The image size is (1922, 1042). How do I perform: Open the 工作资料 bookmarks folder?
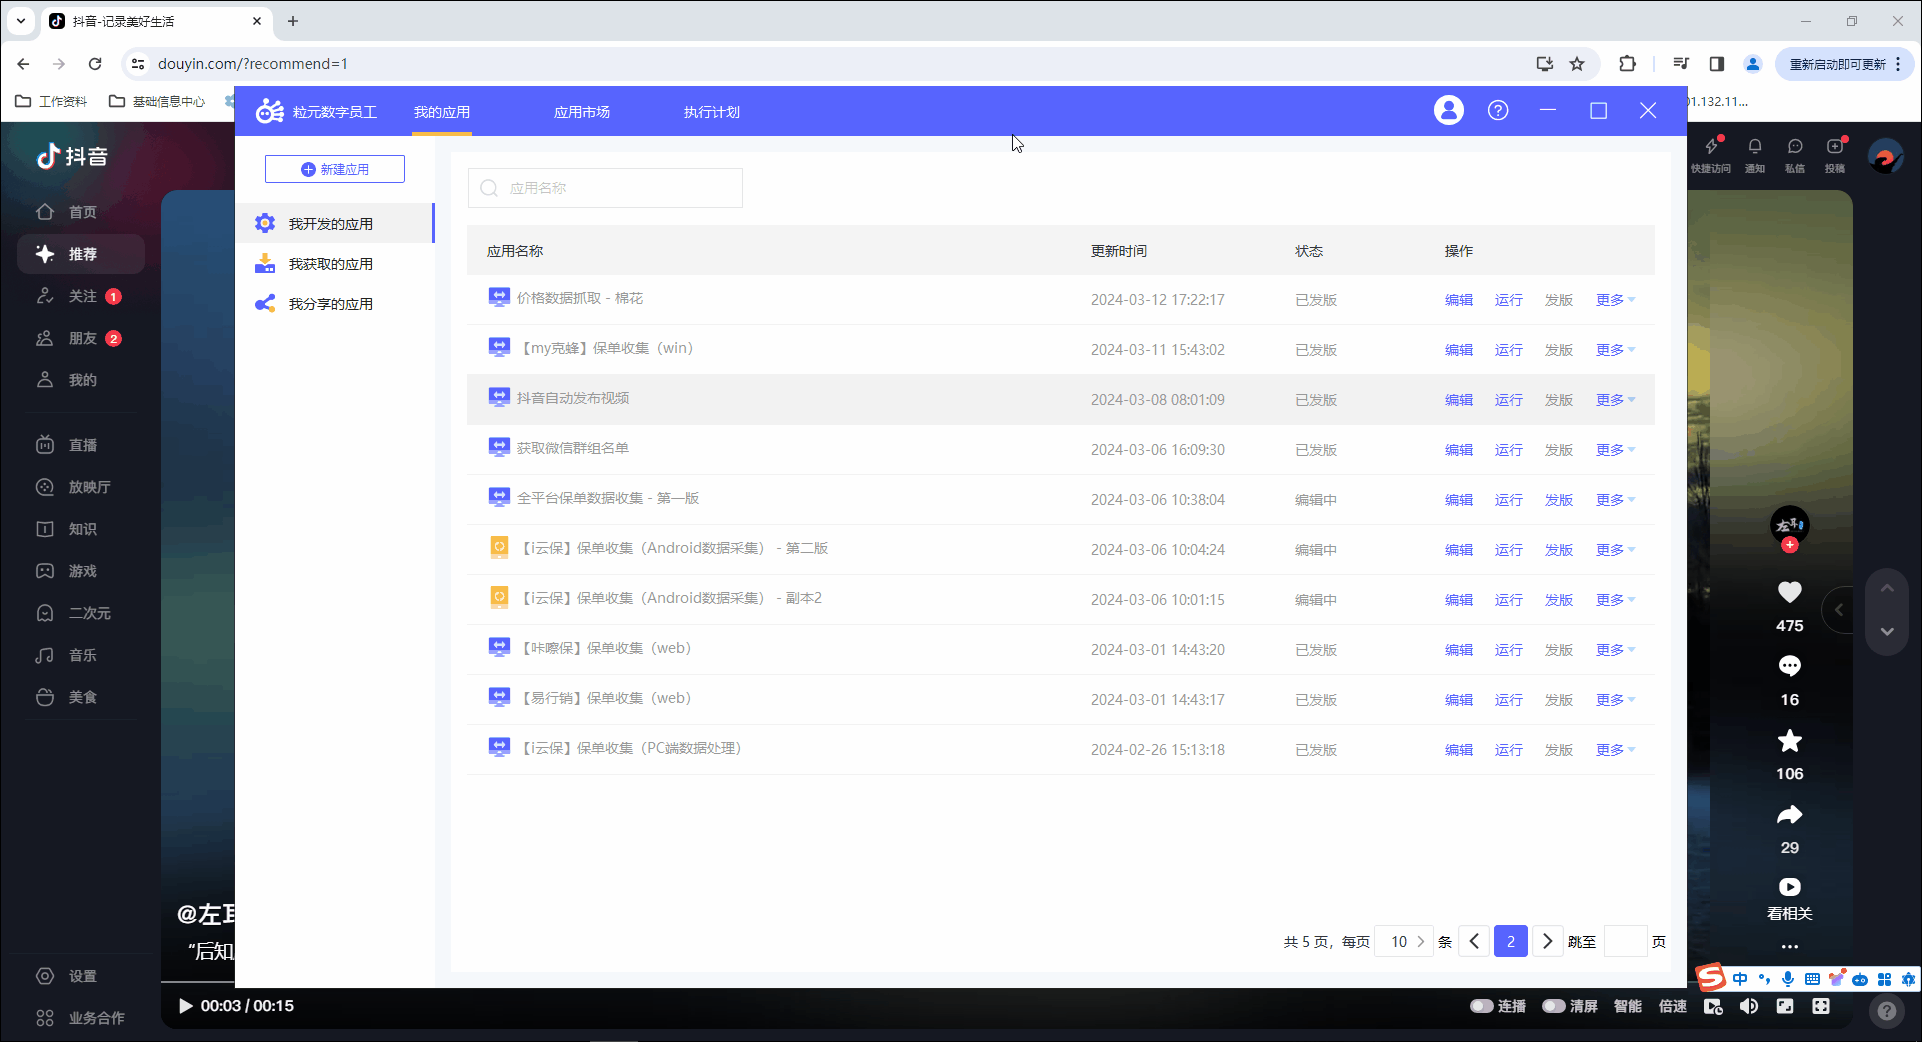pos(52,101)
